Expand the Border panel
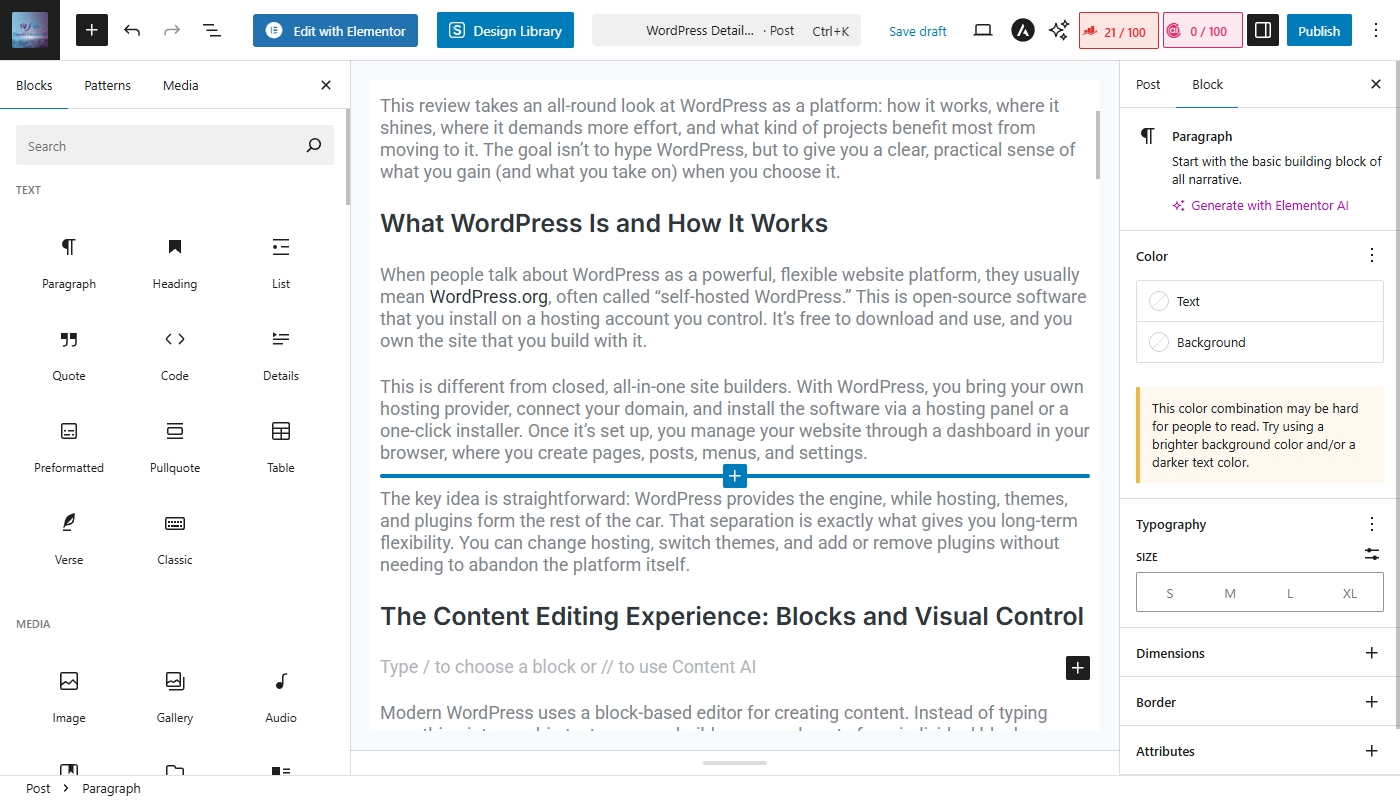This screenshot has width=1400, height=800. (x=1371, y=702)
